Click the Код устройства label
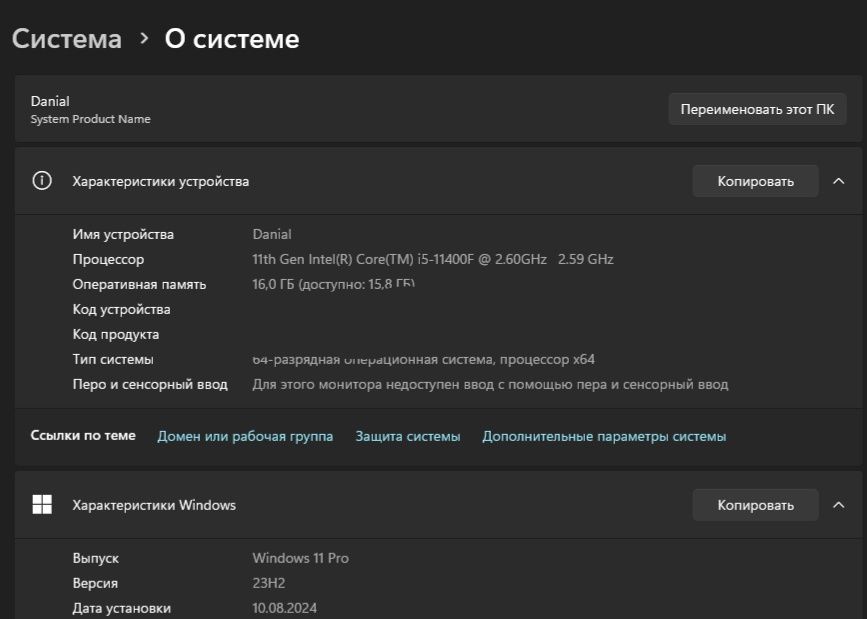The image size is (867, 619). click(121, 309)
